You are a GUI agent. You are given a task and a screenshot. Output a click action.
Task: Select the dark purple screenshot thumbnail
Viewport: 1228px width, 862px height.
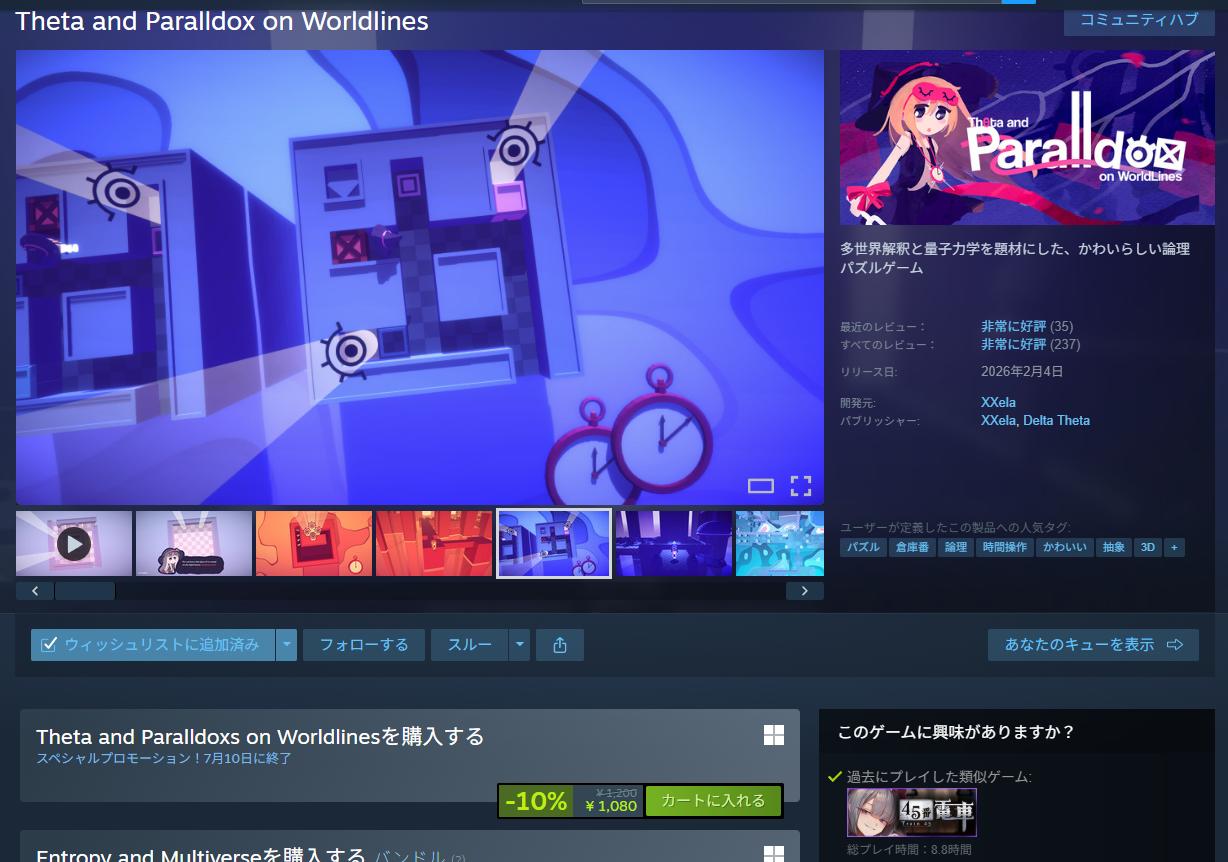coord(674,543)
